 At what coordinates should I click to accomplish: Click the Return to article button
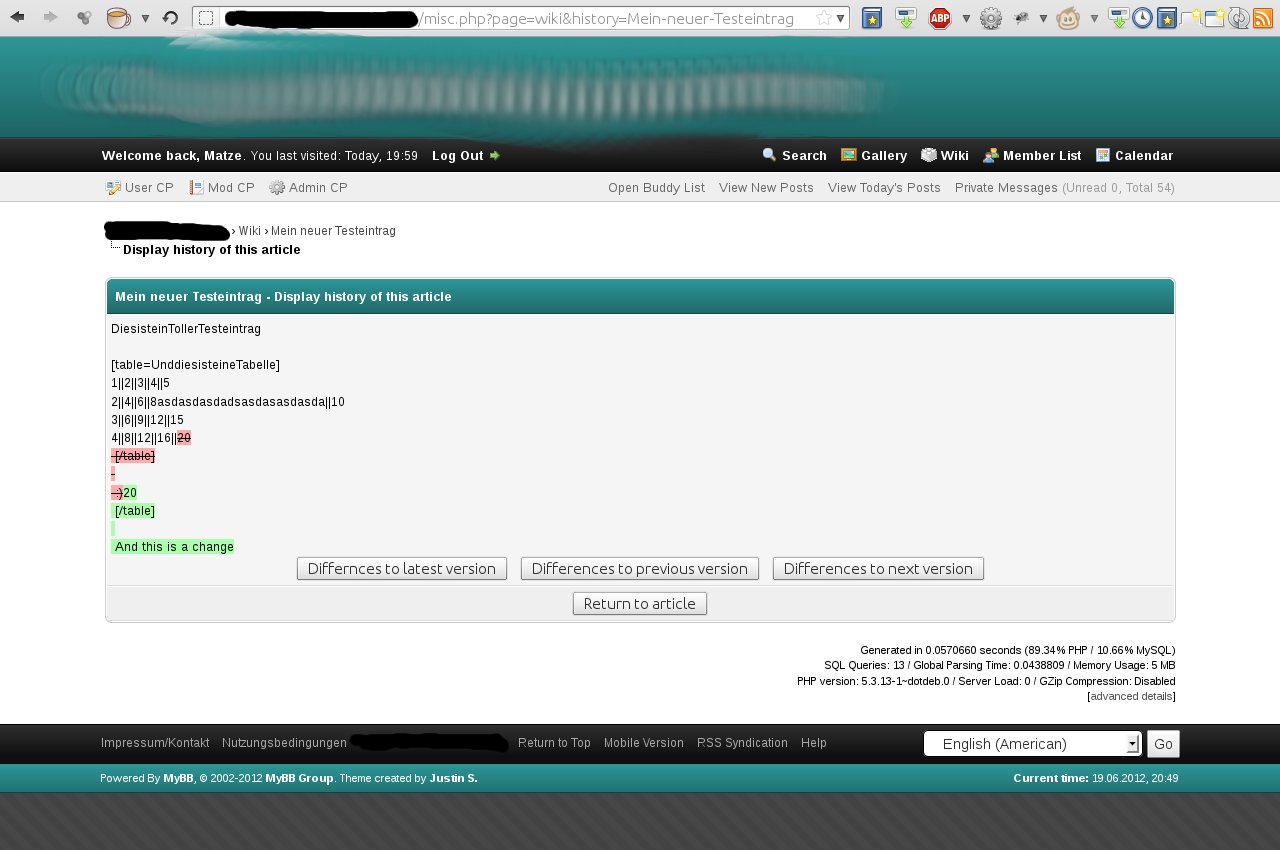pyautogui.click(x=640, y=604)
